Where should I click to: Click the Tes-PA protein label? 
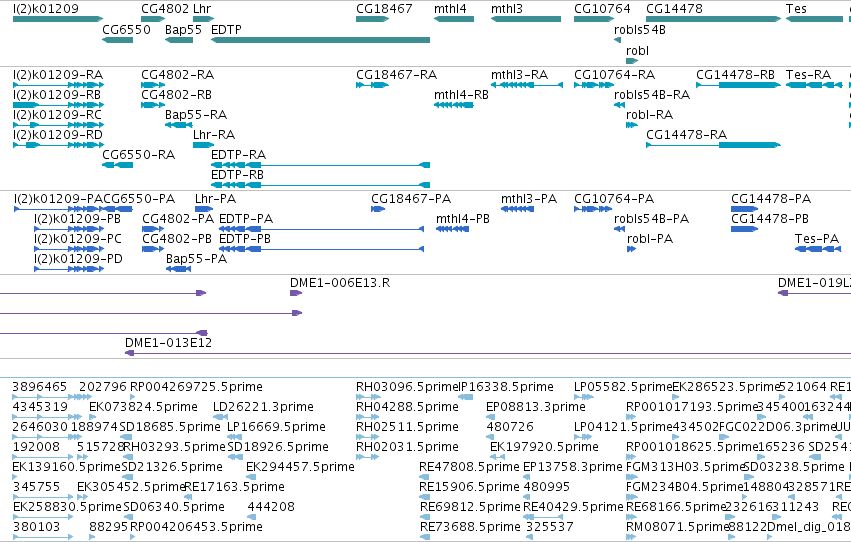coord(817,239)
